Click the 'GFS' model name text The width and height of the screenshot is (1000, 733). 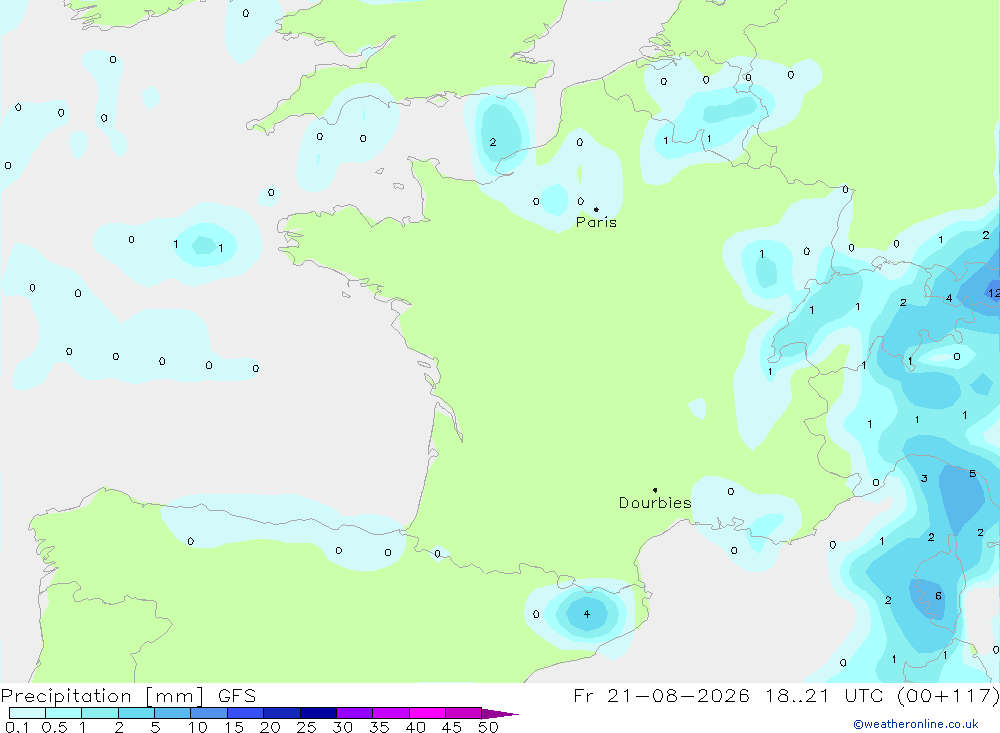[237, 696]
